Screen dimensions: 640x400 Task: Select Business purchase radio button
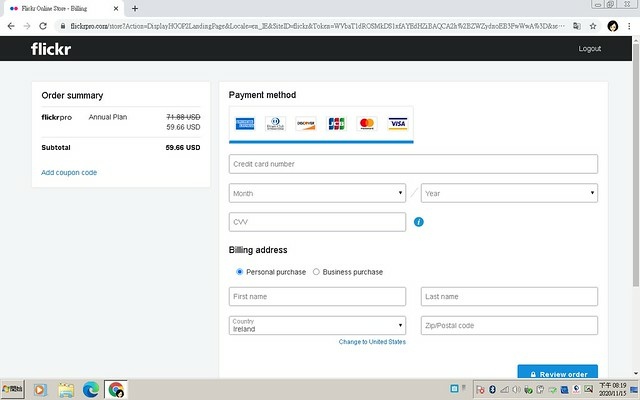(316, 272)
